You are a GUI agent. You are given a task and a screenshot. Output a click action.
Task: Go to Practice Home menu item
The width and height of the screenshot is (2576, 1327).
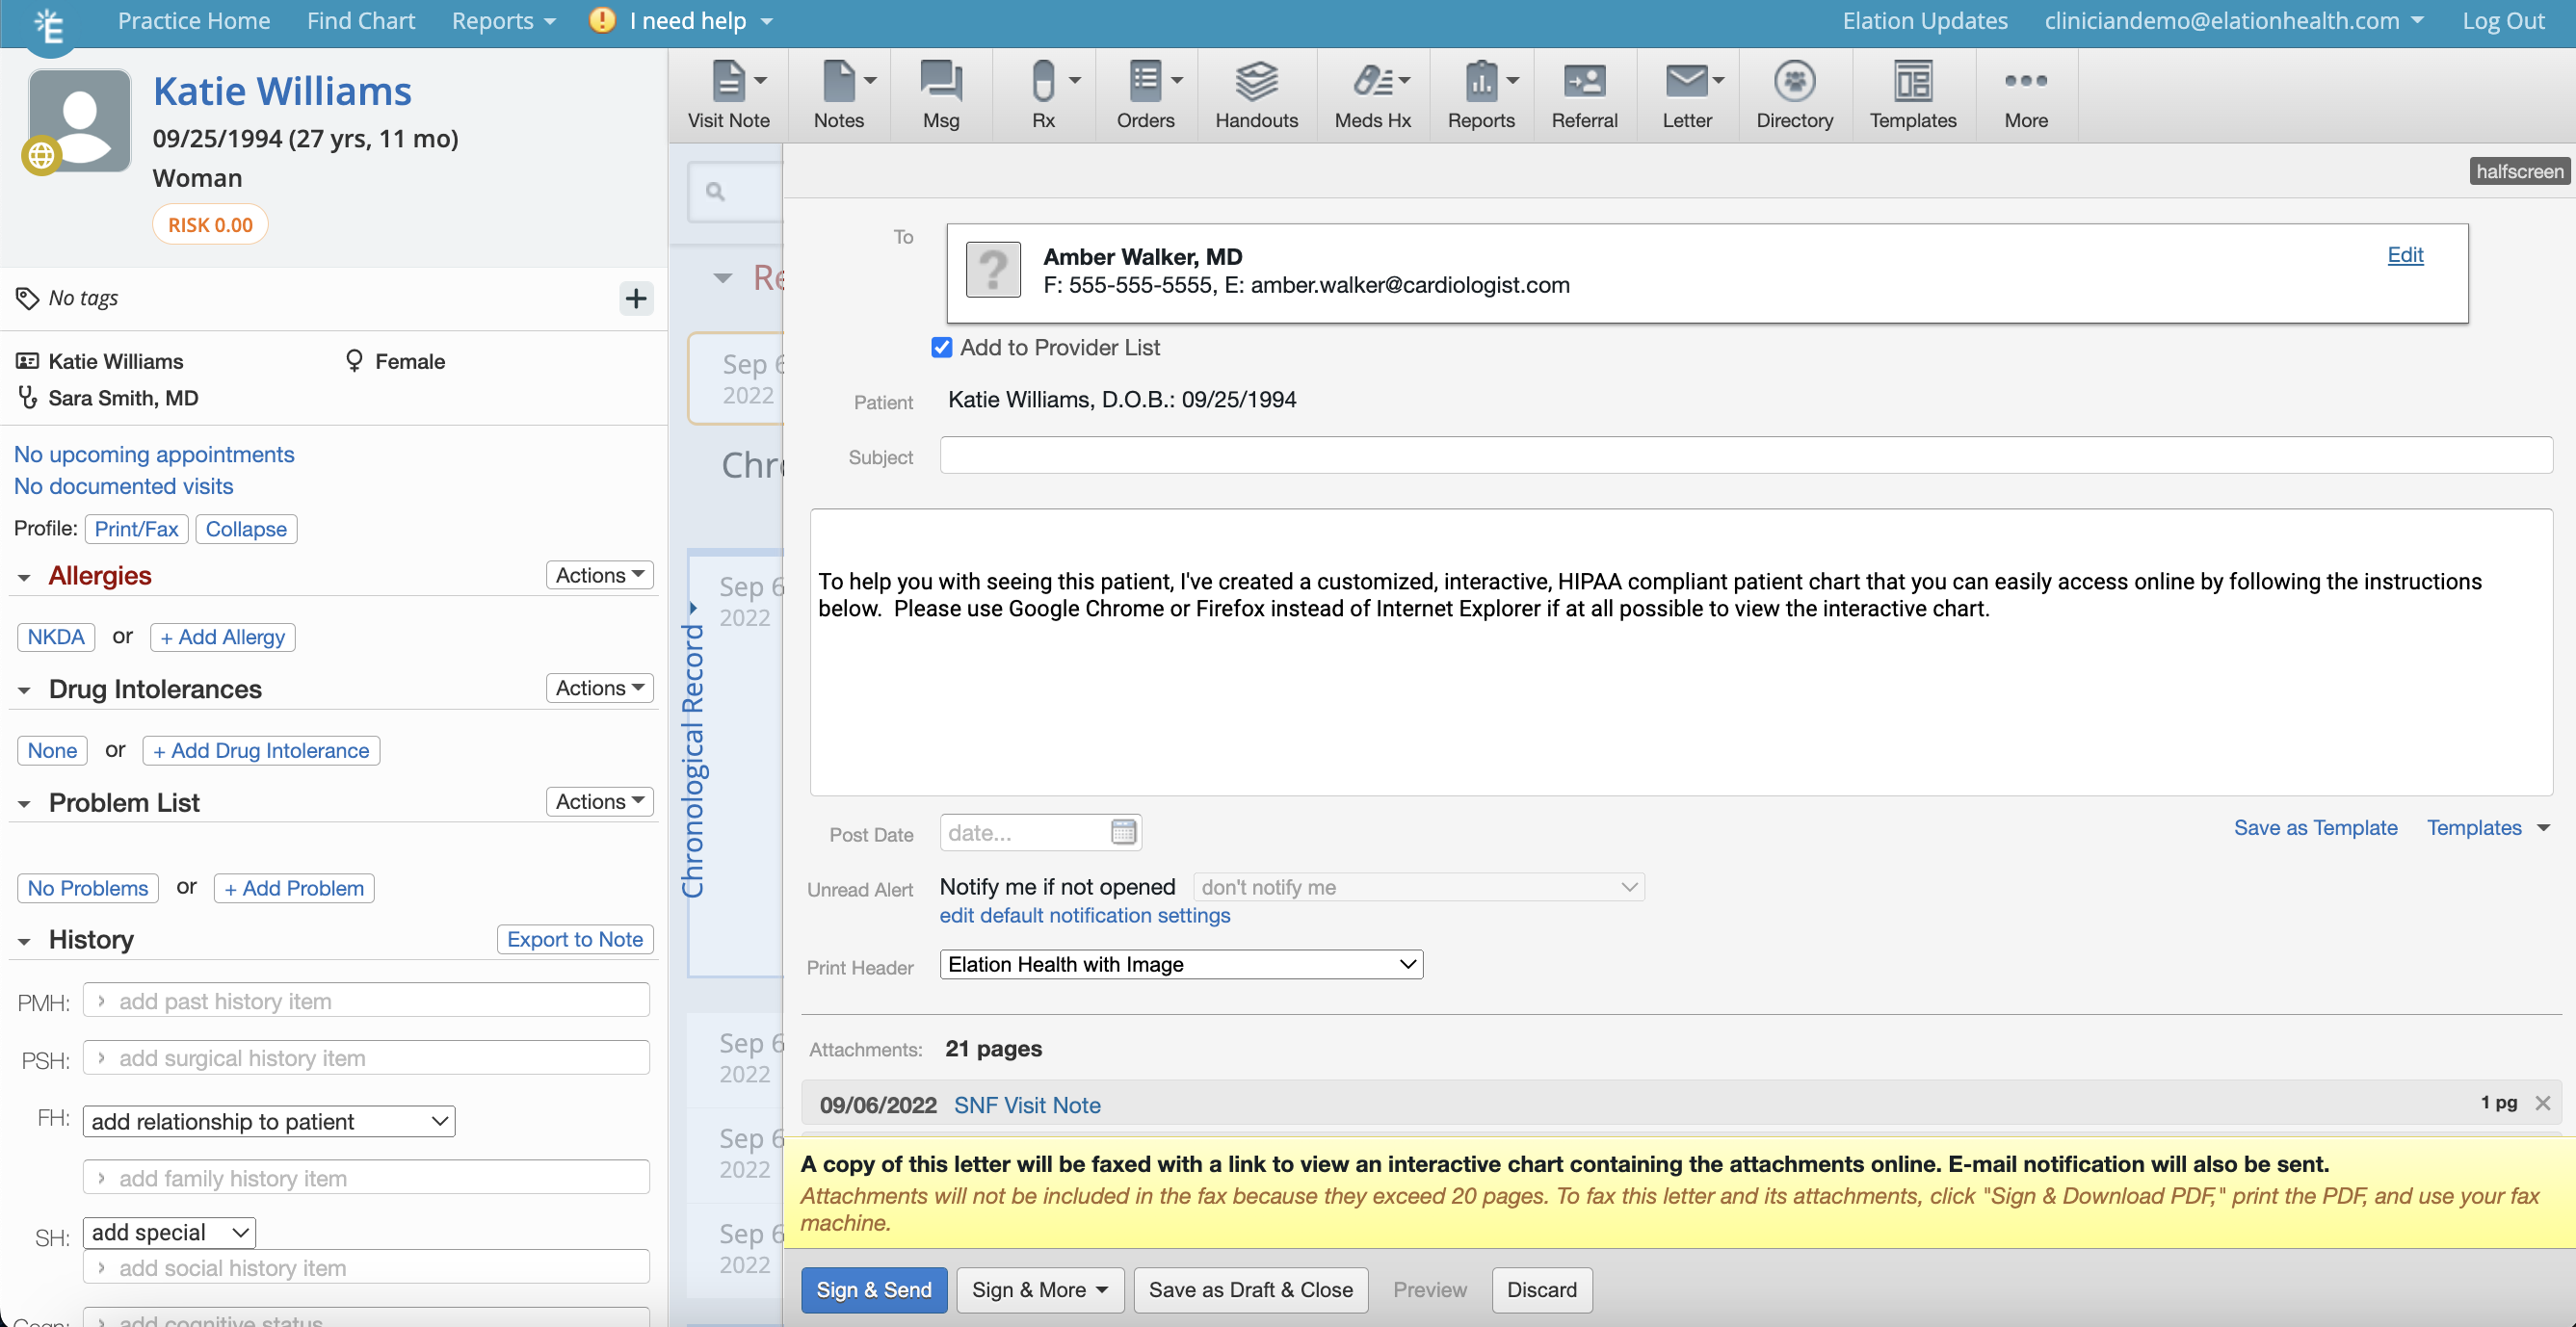(193, 21)
